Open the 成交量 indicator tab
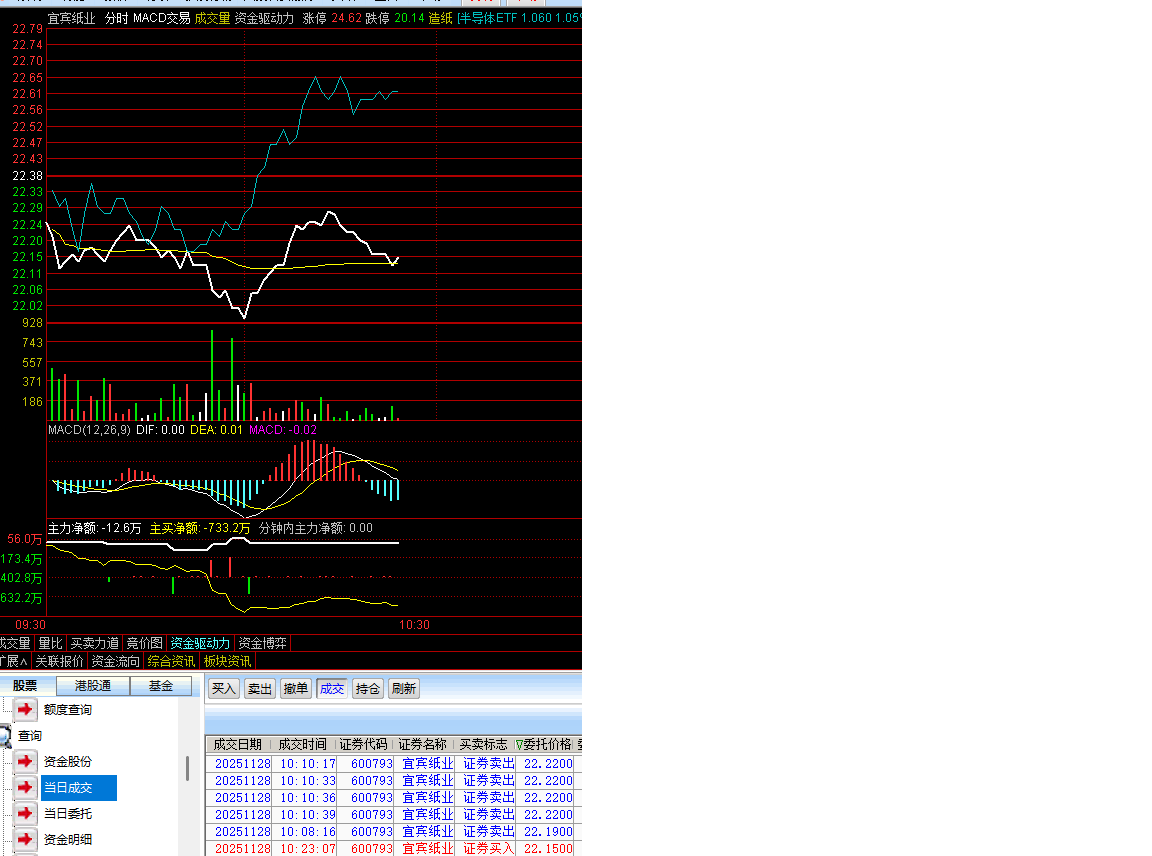 point(15,644)
